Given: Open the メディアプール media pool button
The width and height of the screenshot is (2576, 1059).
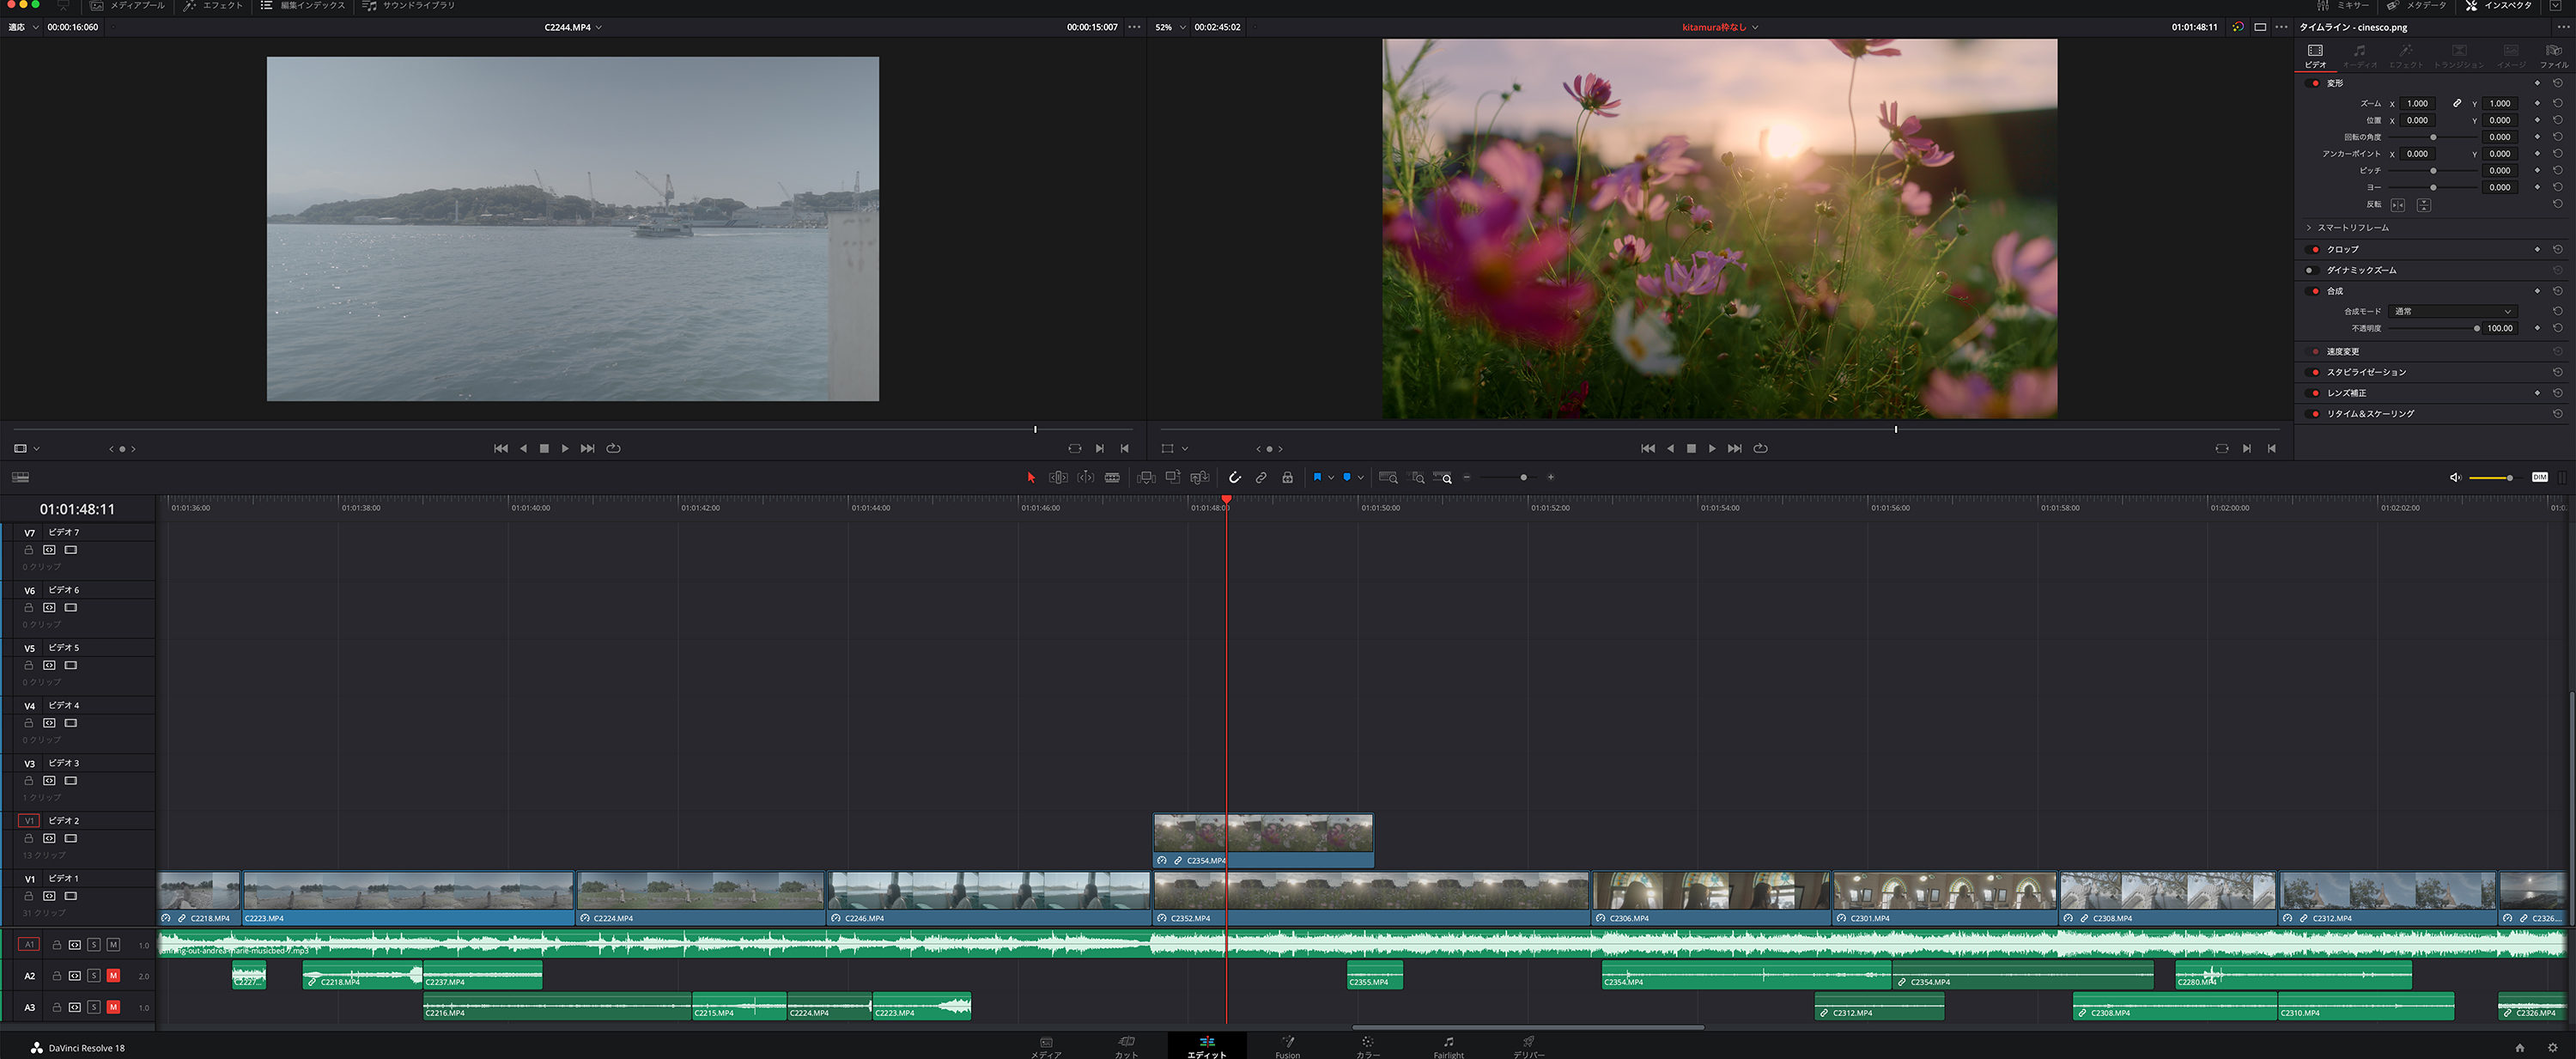Looking at the screenshot, I should [x=128, y=6].
